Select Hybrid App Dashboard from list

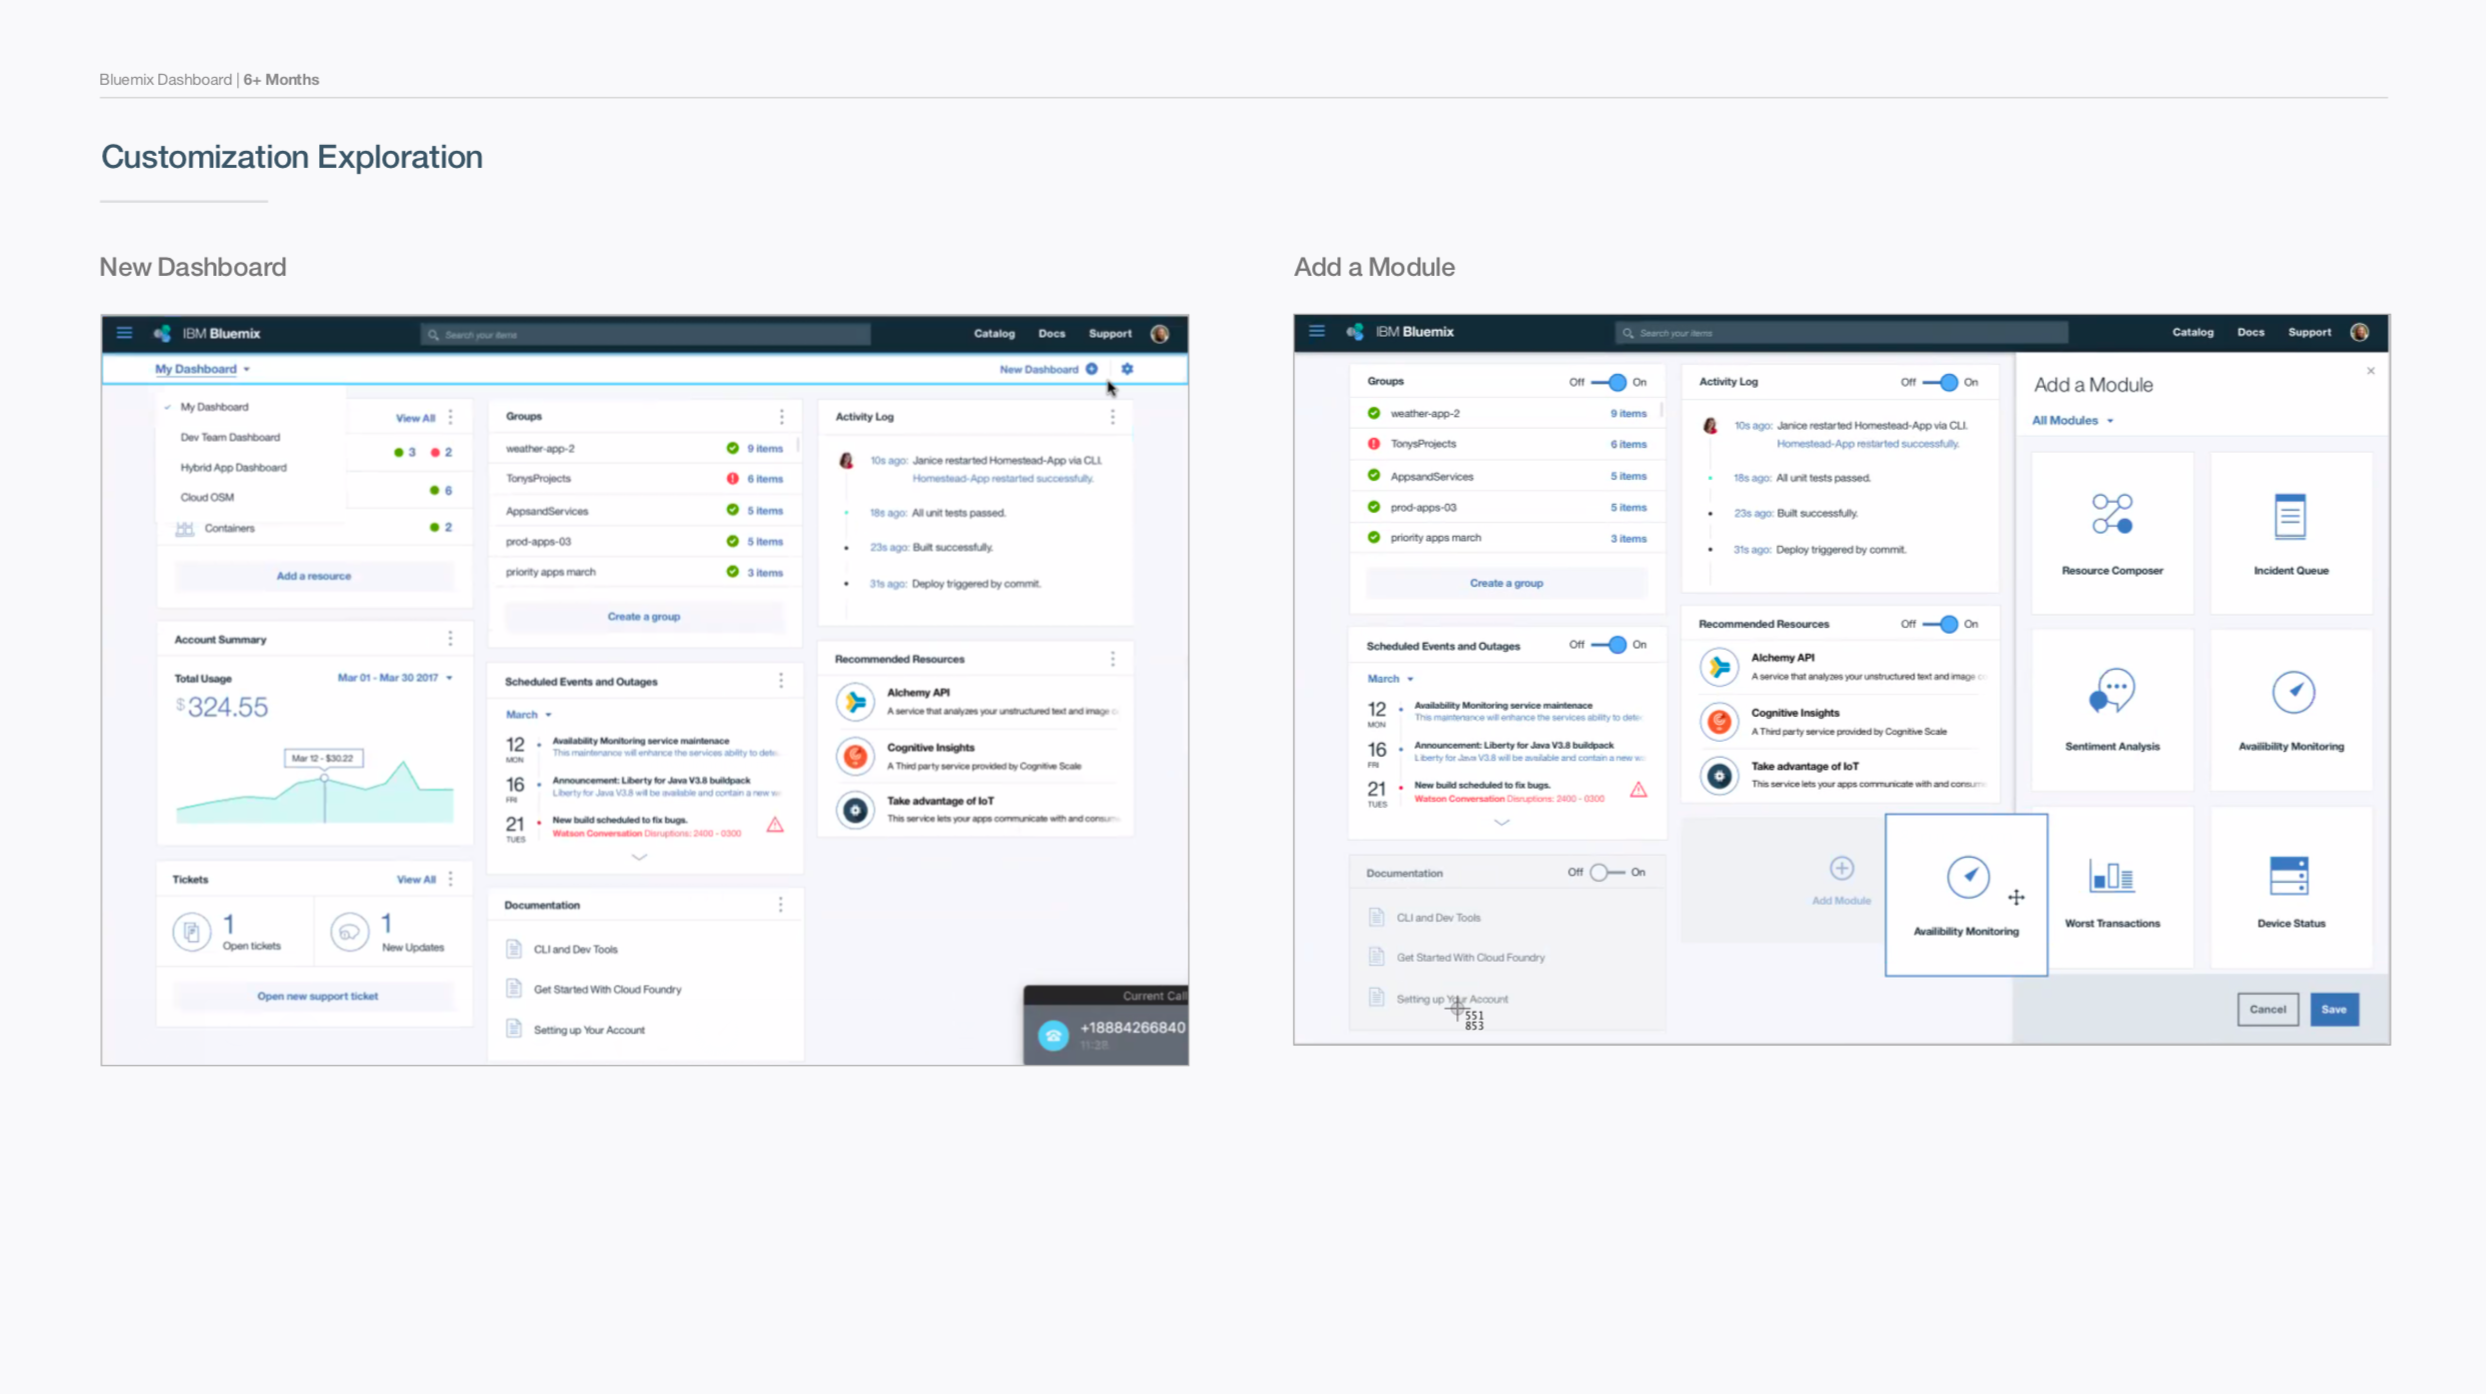[x=233, y=467]
